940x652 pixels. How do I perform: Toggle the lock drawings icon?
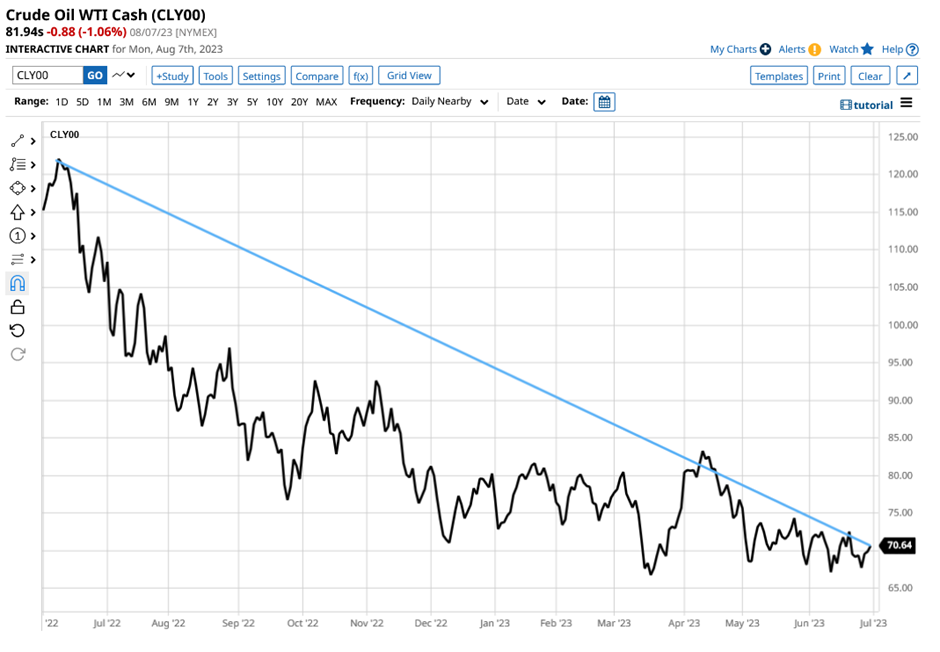click(x=18, y=308)
